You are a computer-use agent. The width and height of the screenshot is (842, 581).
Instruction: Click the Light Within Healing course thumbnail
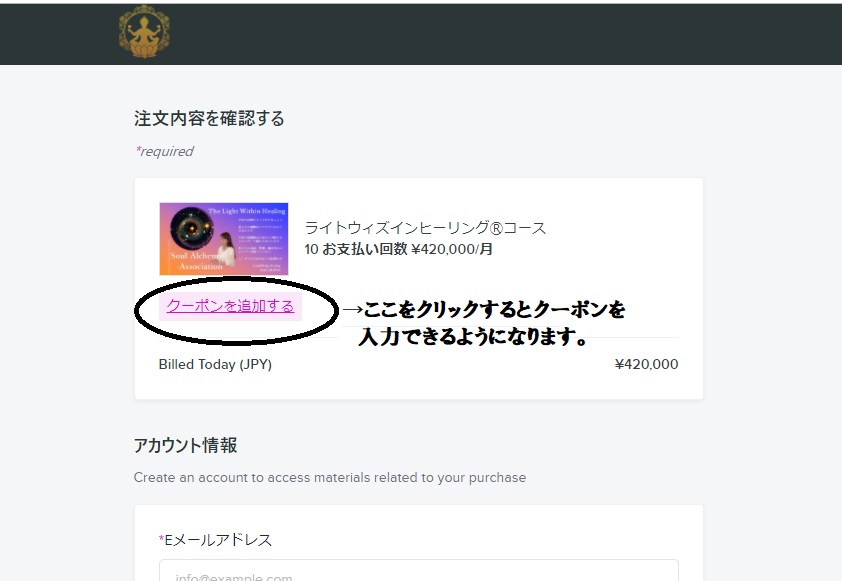pos(224,239)
